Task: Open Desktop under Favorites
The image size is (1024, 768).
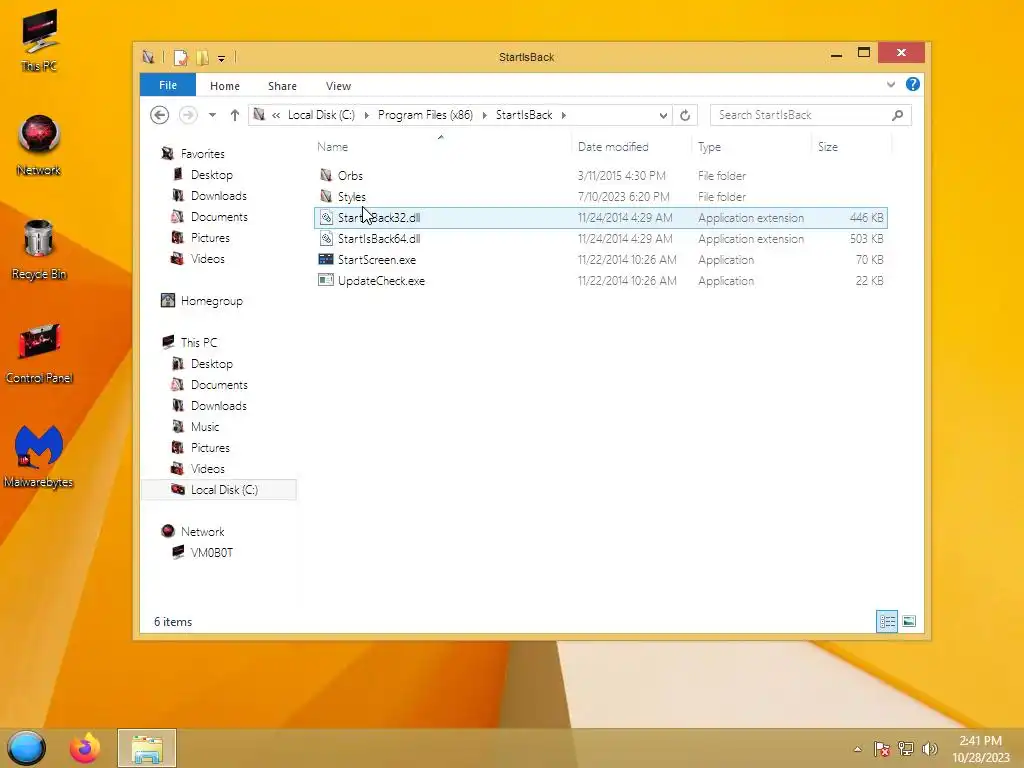Action: (x=212, y=175)
